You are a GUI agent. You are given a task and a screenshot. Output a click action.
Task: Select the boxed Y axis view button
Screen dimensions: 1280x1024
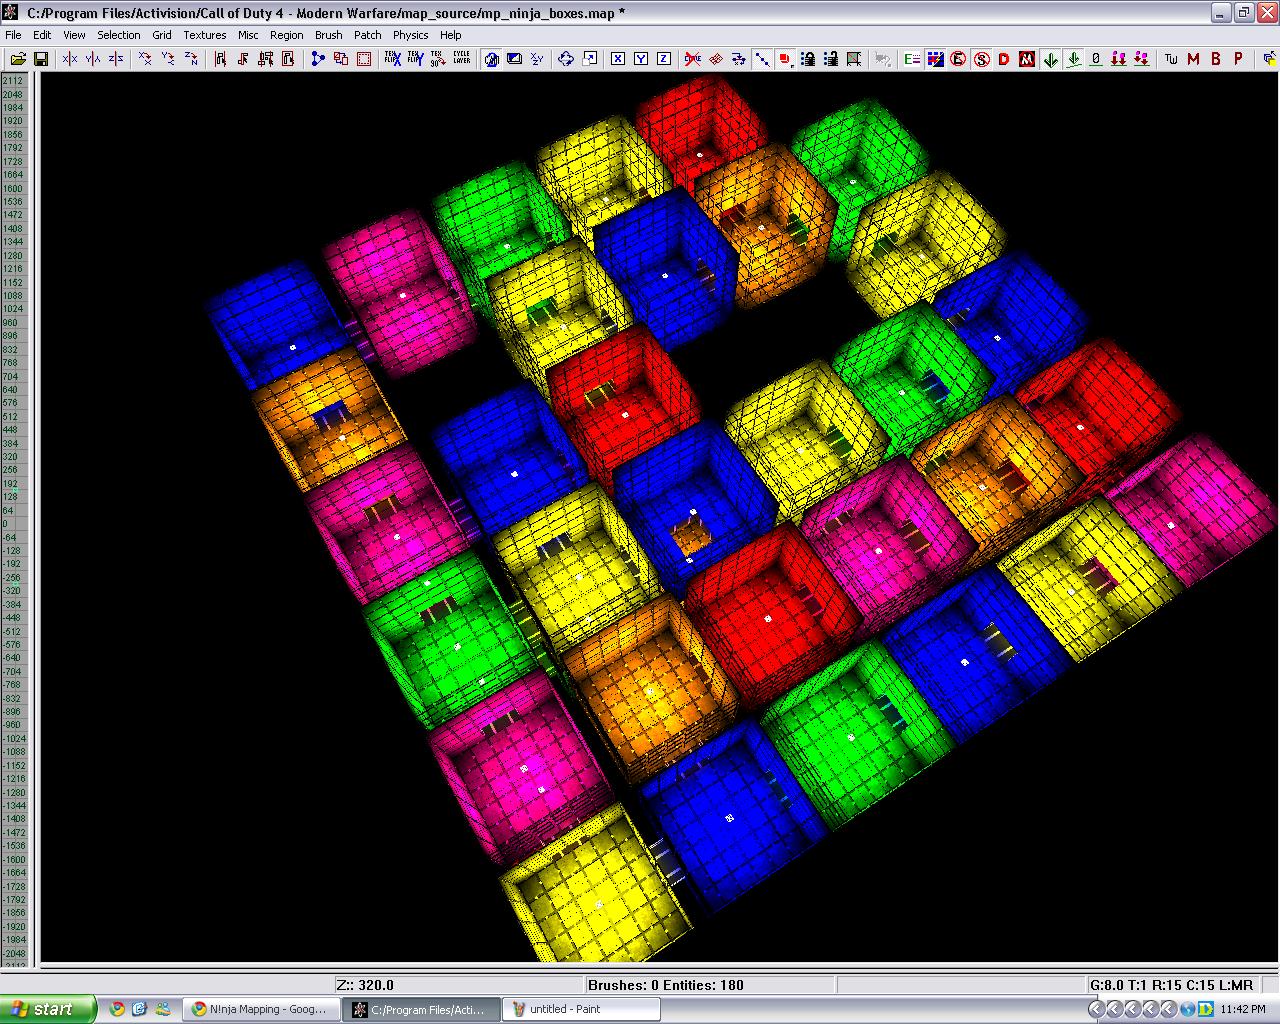pyautogui.click(x=641, y=59)
